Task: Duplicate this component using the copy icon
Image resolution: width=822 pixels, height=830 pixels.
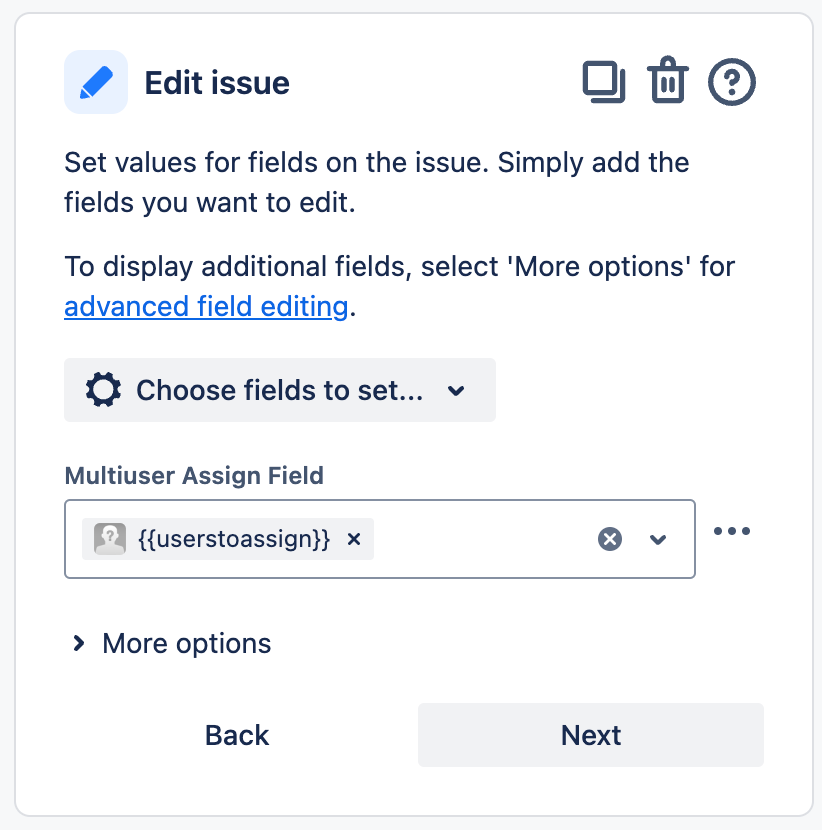Action: (x=604, y=82)
